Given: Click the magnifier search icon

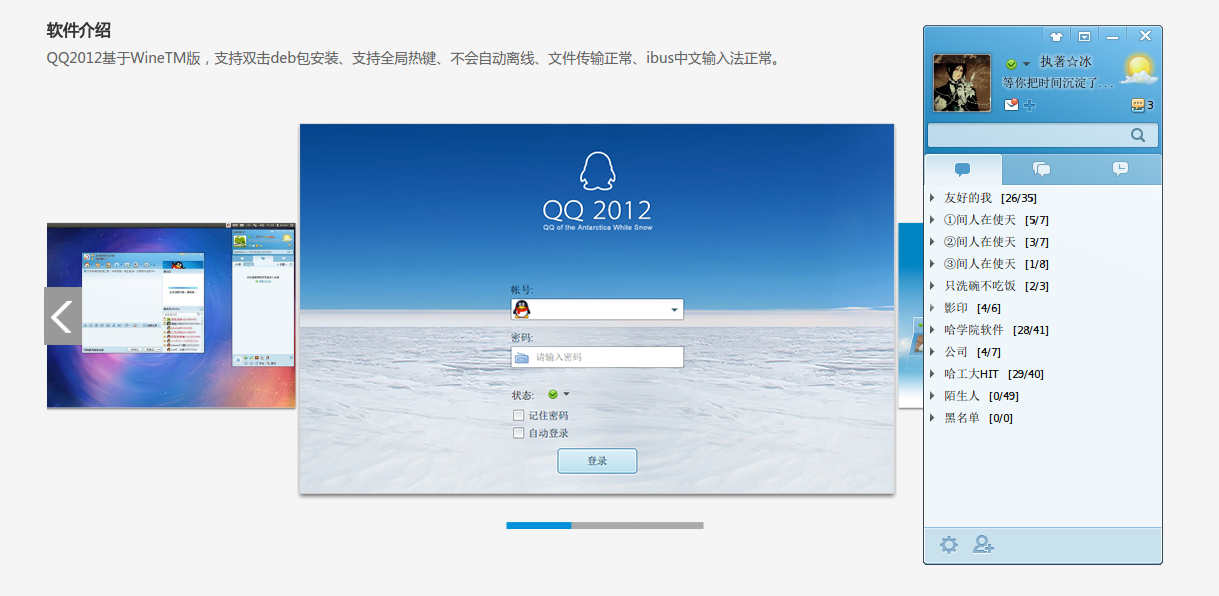Looking at the screenshot, I should pos(1138,135).
